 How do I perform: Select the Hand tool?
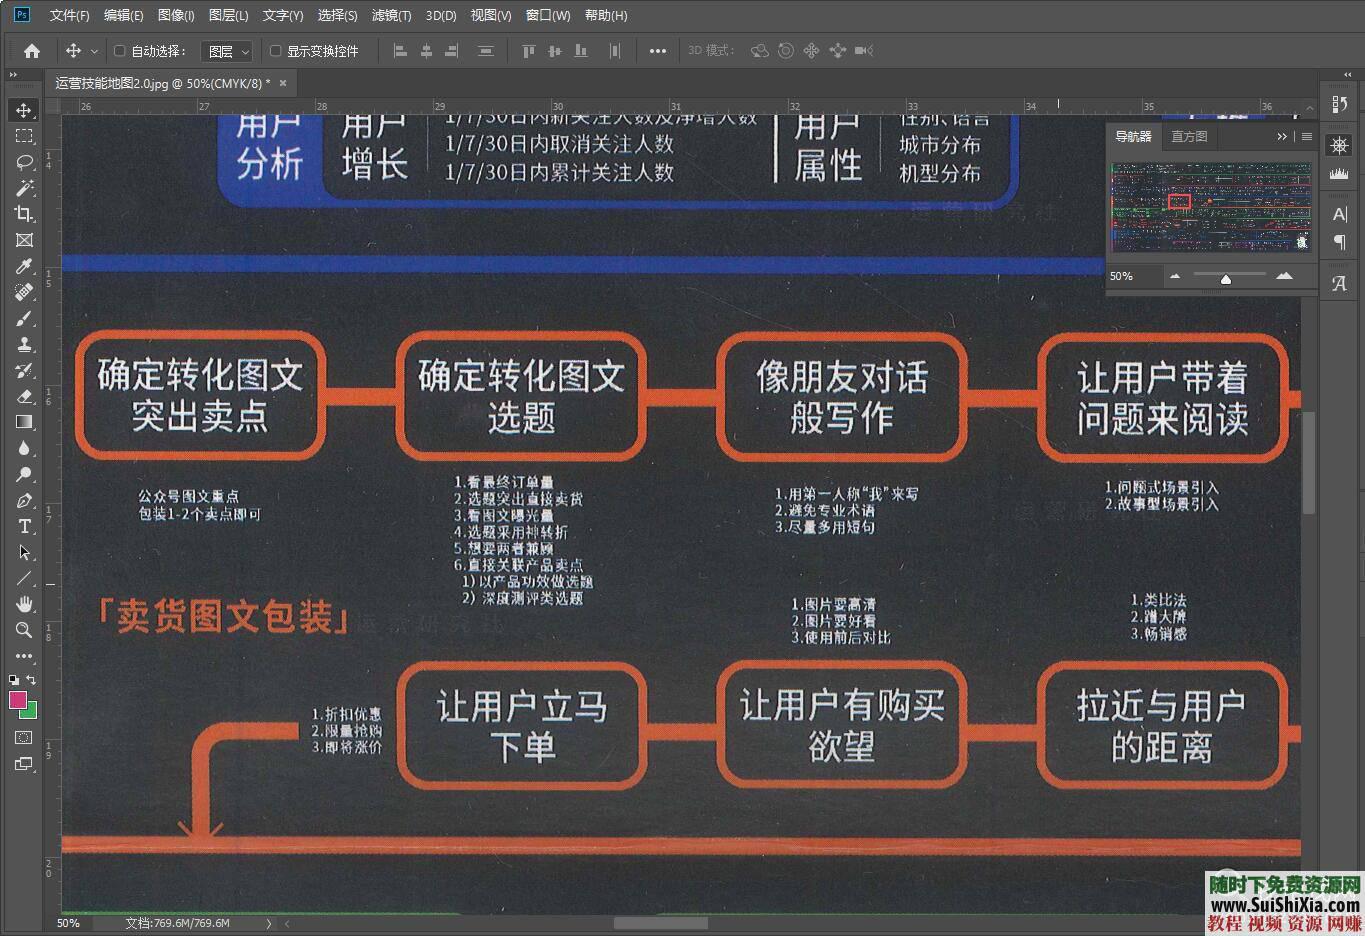pos(24,604)
